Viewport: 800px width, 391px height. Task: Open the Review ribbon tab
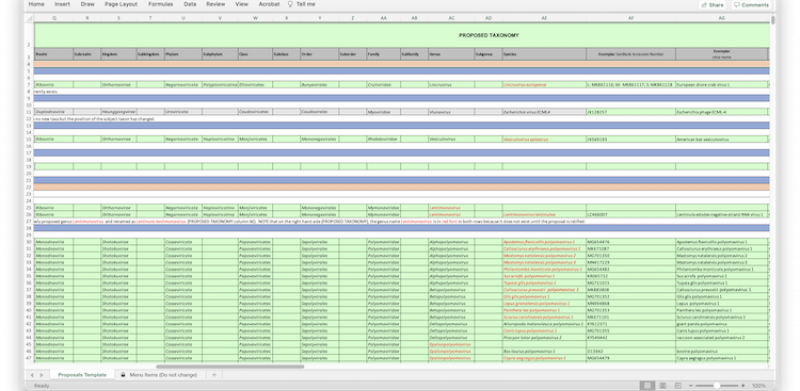[216, 4]
